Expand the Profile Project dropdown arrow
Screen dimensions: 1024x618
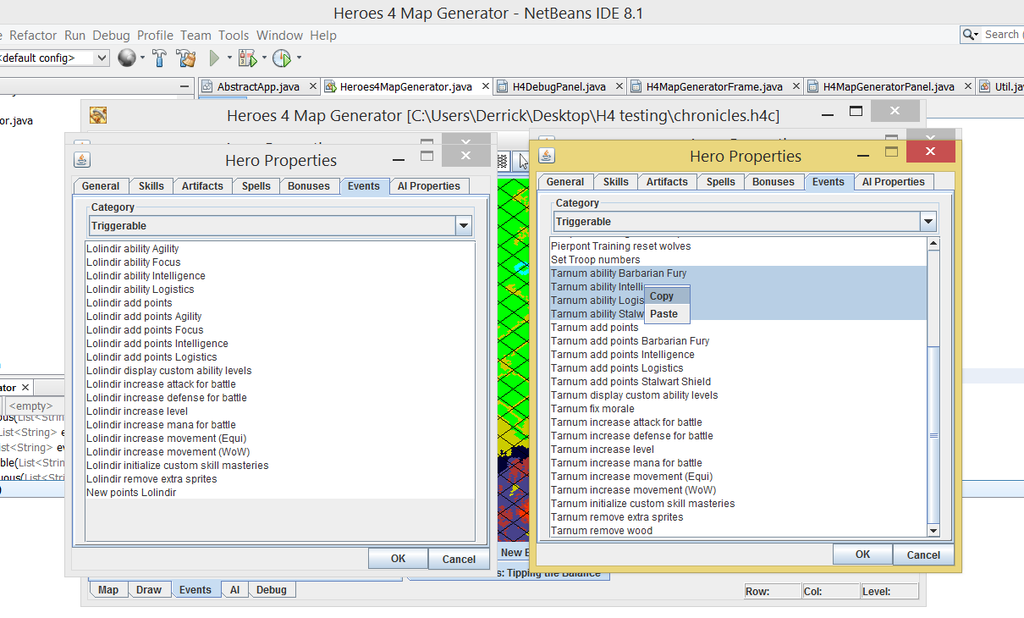click(298, 57)
